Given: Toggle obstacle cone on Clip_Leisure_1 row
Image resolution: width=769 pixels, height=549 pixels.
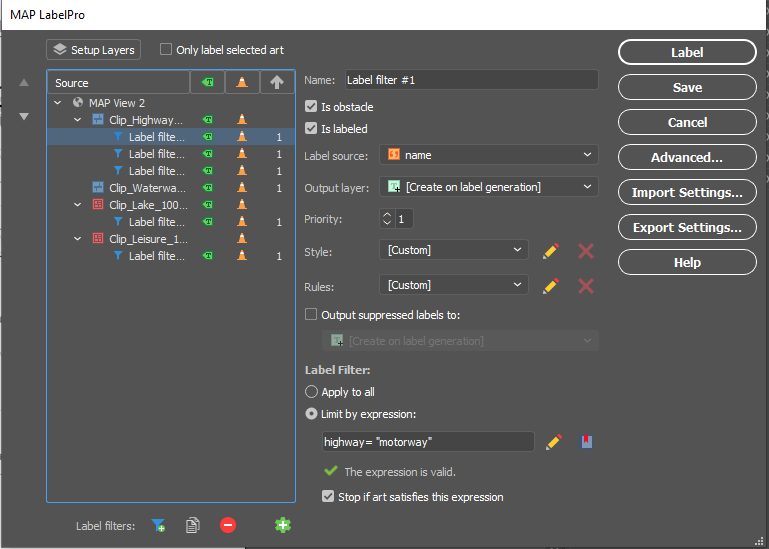Looking at the screenshot, I should [x=242, y=238].
